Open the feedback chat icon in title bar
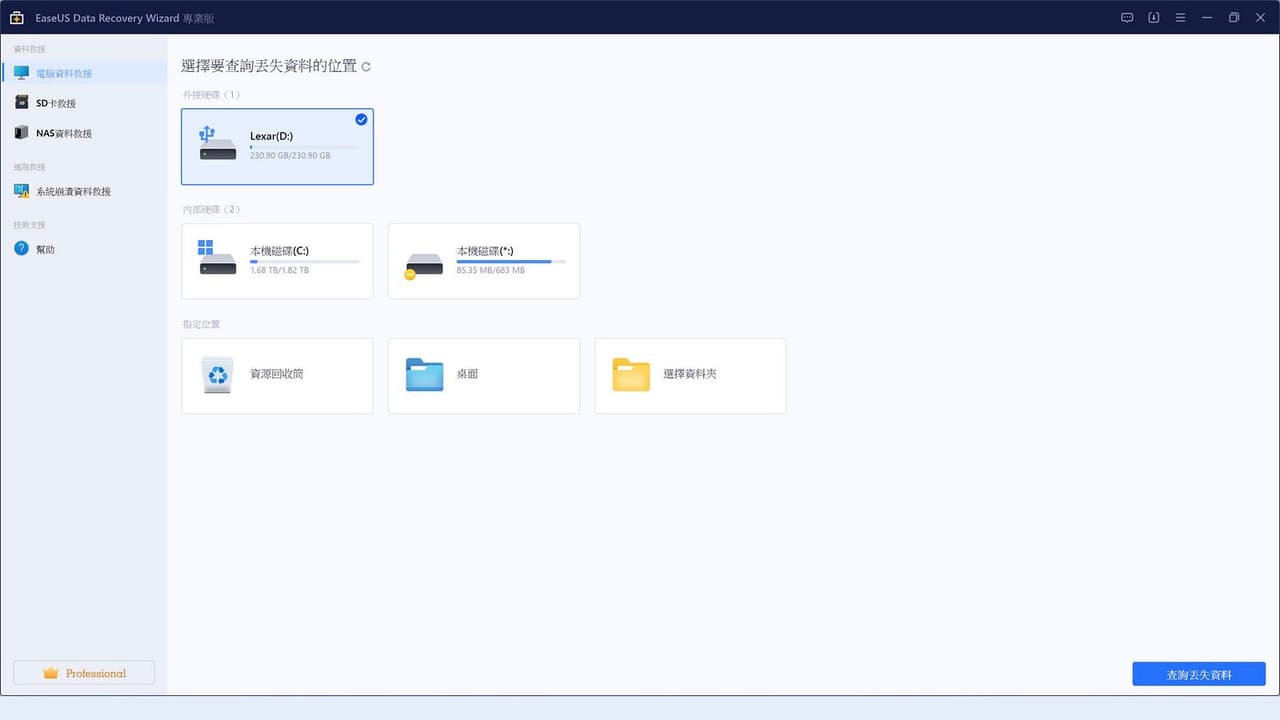 point(1127,18)
